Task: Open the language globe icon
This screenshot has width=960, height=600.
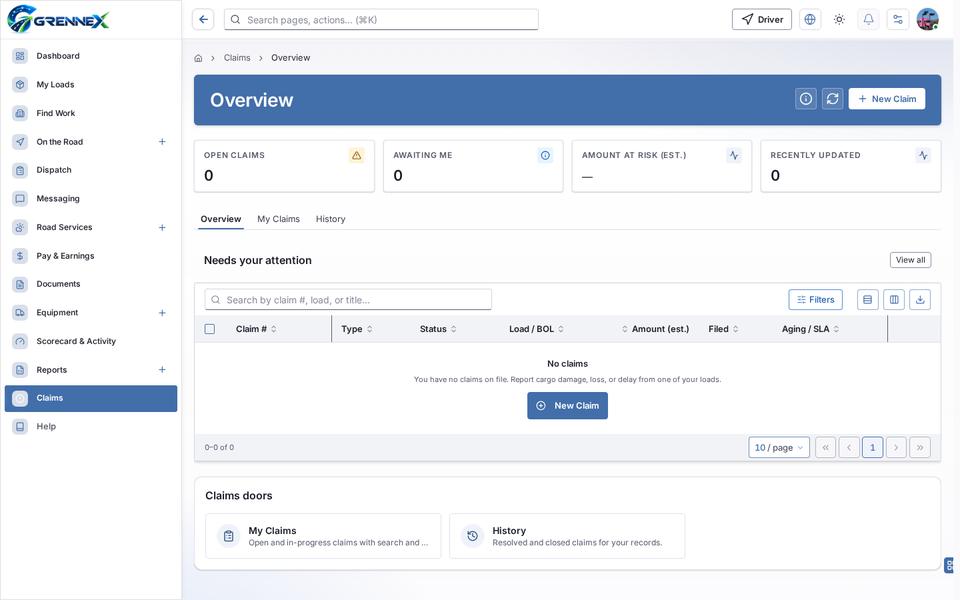Action: tap(809, 20)
